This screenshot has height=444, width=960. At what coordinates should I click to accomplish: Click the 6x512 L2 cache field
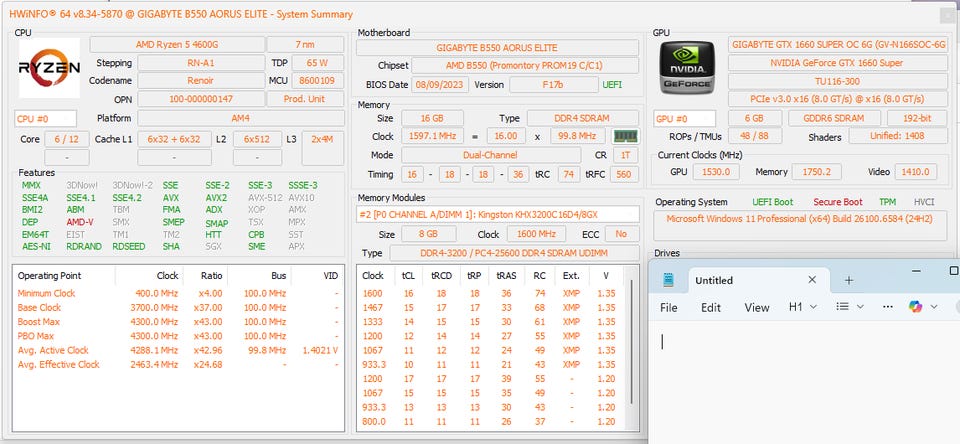(x=258, y=139)
